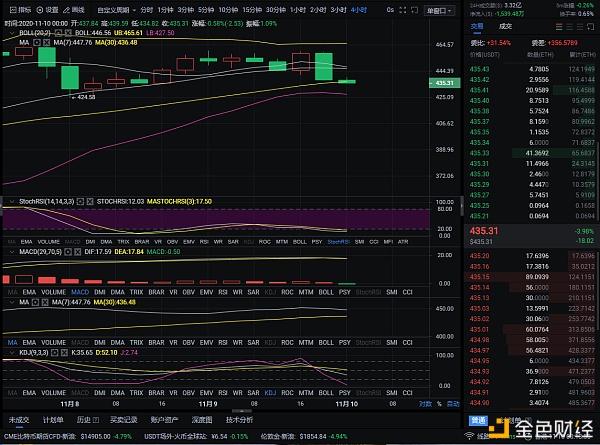
Task: Open 自定义周期 custom period dropdown
Action: [116, 10]
